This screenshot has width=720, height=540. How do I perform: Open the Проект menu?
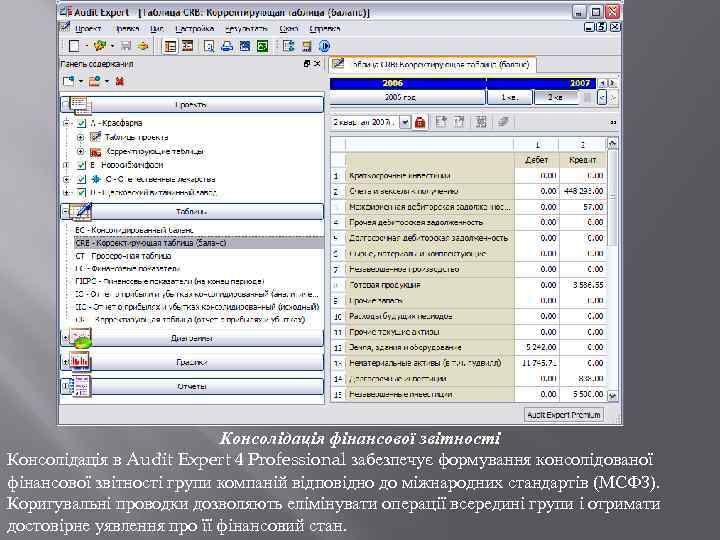point(88,28)
